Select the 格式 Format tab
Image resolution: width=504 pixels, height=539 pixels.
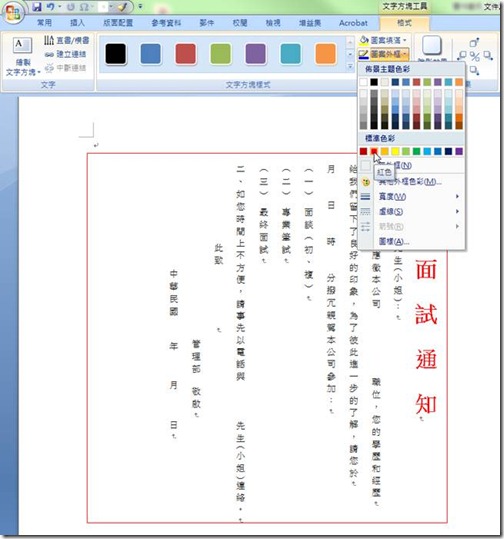[404, 23]
